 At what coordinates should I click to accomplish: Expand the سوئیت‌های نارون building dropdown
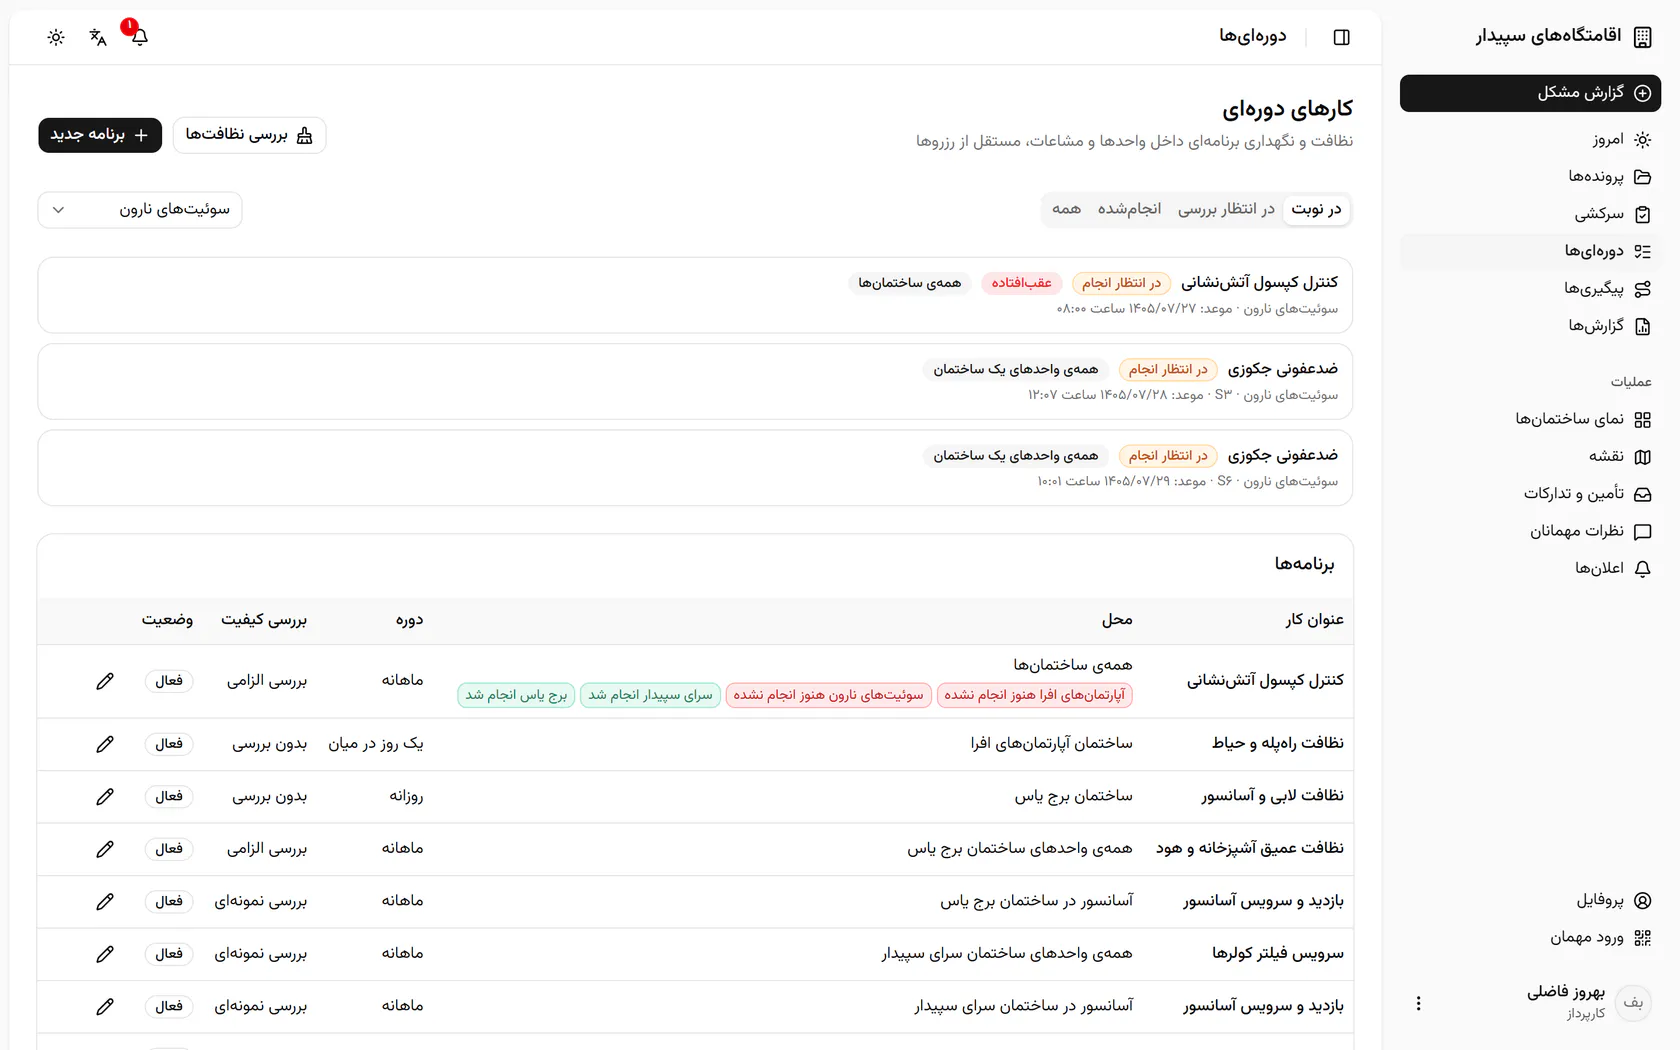(140, 210)
